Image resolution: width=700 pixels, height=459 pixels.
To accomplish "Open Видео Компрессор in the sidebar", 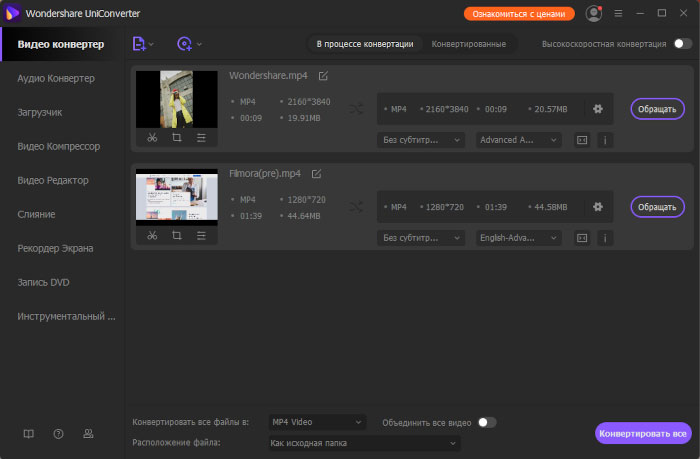I will click(59, 146).
